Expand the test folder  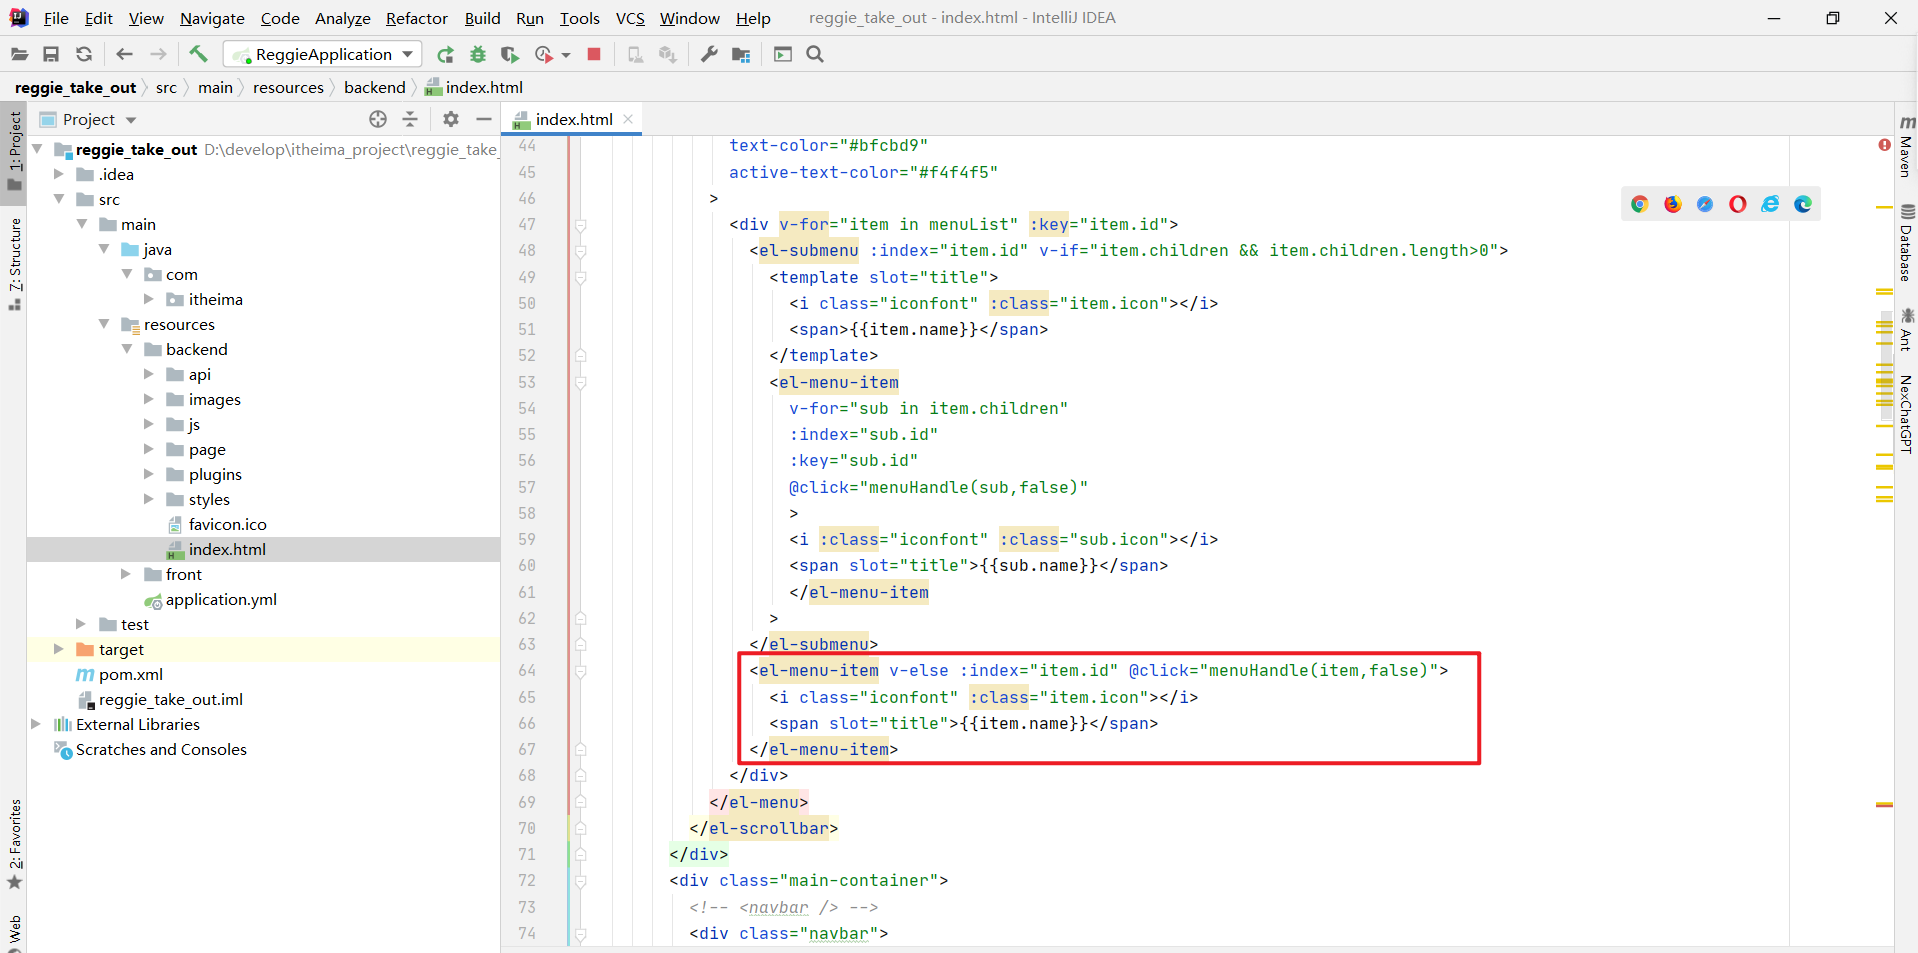click(81, 624)
